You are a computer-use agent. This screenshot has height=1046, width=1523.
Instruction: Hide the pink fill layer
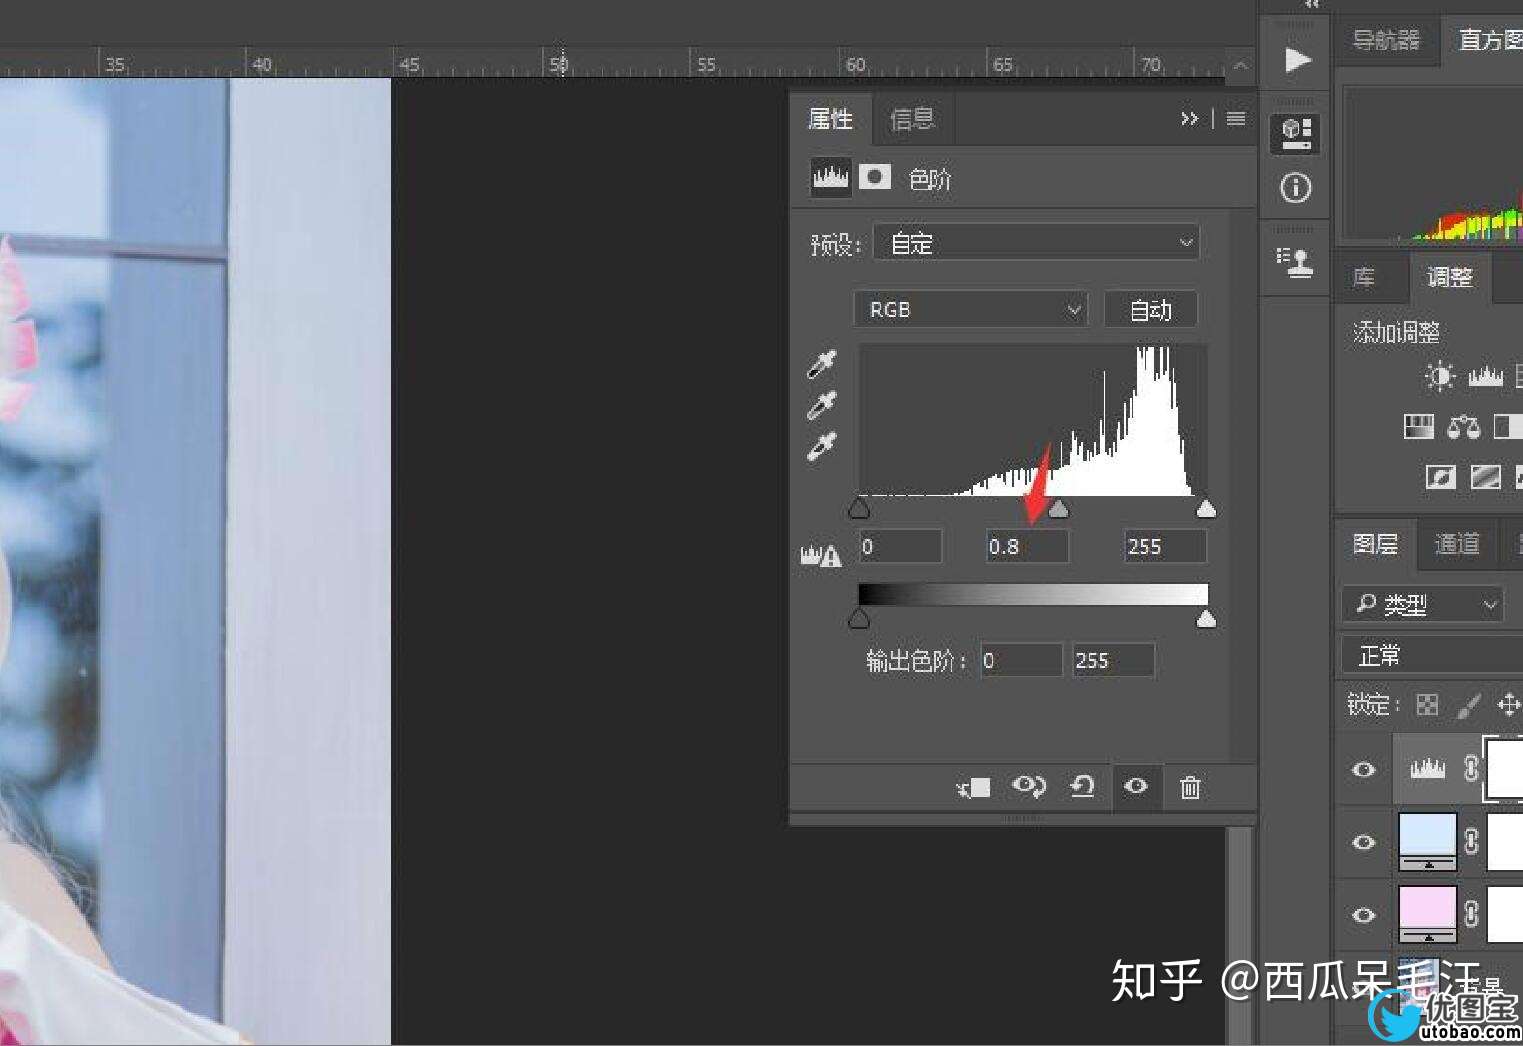click(x=1364, y=915)
